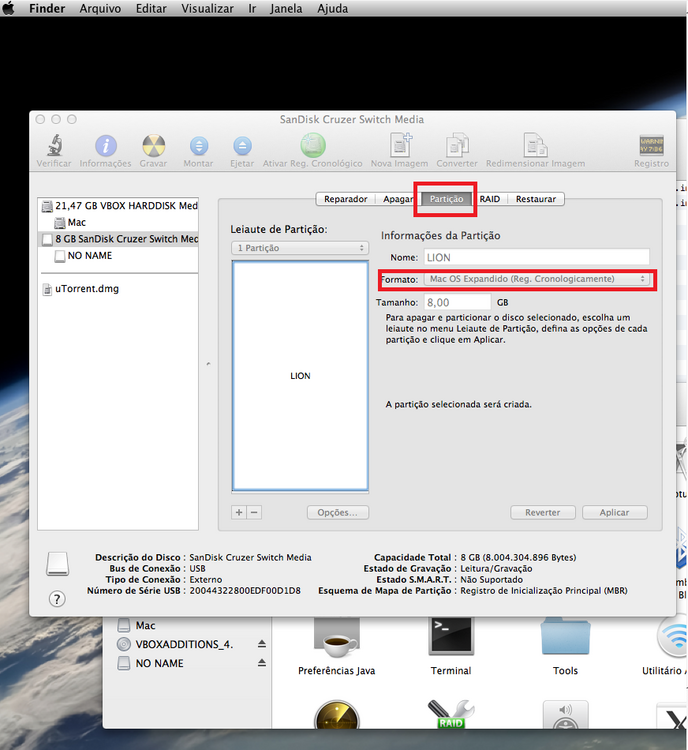
Task: Click the Aplicar button
Action: (614, 512)
